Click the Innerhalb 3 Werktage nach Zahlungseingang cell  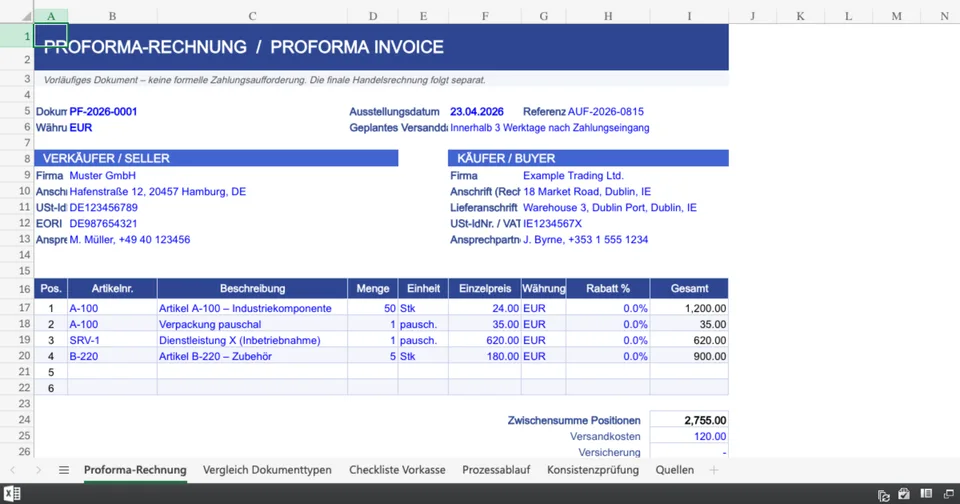[x=550, y=127]
